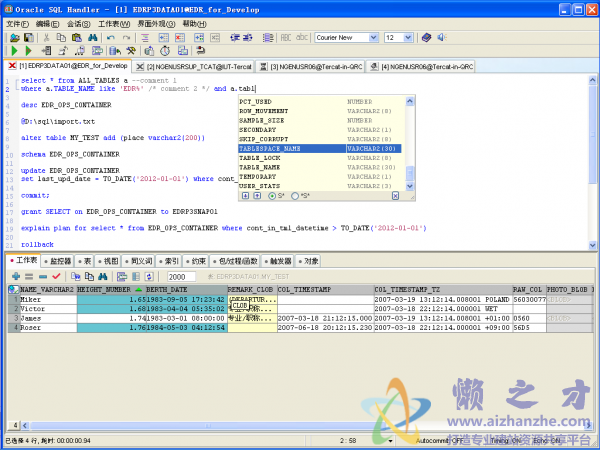The width and height of the screenshot is (600, 450).
Task: Click the uppercase ABC icon
Action: pos(285,38)
